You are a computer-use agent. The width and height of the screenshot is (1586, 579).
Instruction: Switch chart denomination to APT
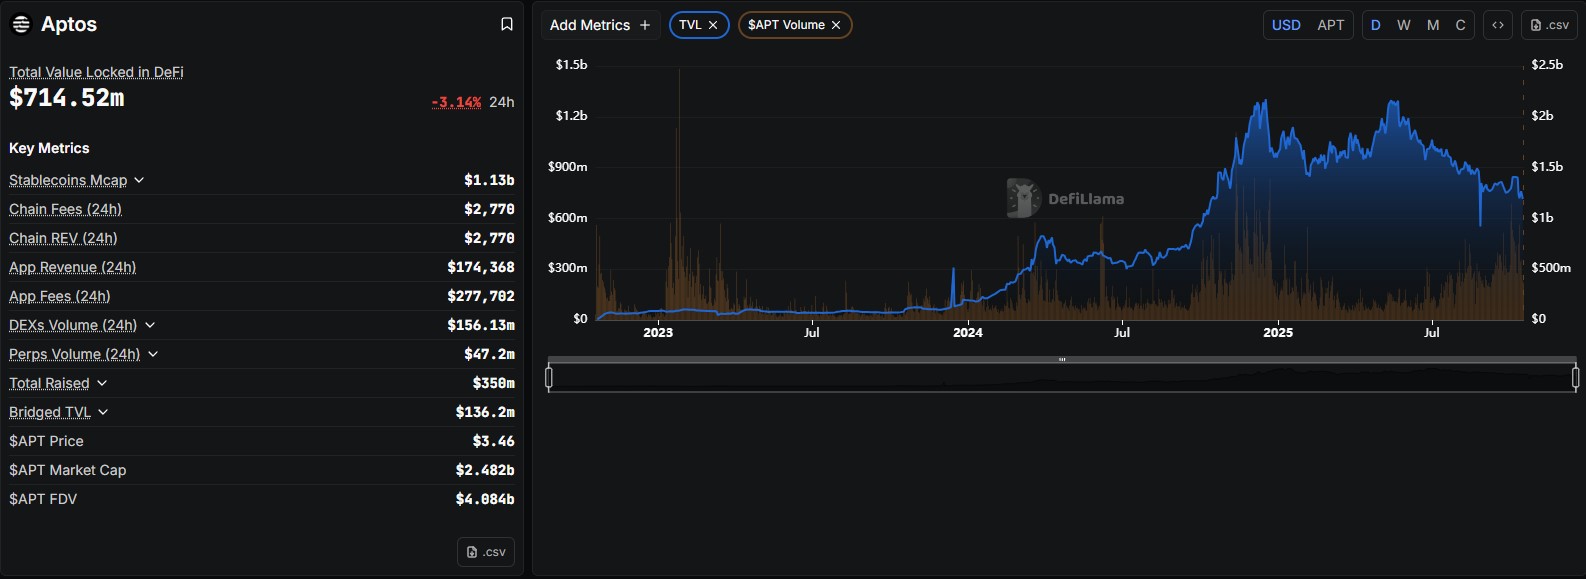point(1330,25)
